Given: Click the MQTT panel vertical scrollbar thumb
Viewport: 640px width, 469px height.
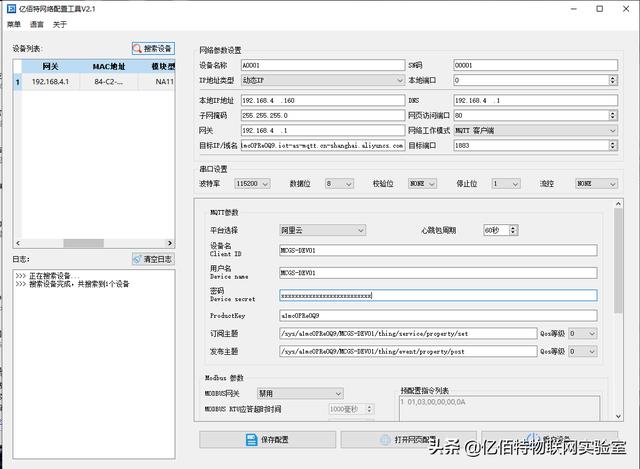Looking at the screenshot, I should tap(618, 260).
